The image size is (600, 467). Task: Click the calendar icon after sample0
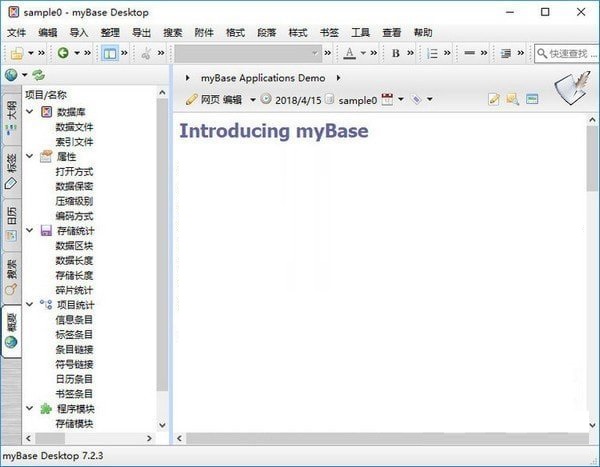click(387, 100)
